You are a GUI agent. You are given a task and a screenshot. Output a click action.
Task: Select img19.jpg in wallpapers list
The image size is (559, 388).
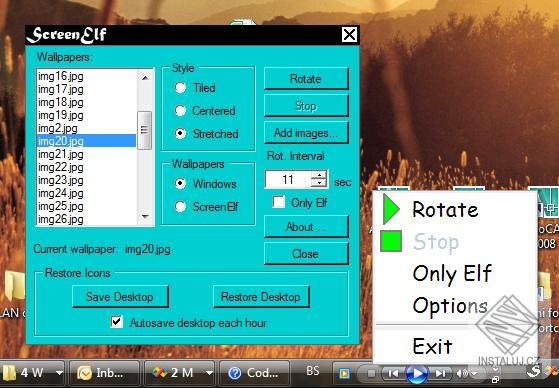tap(86, 115)
